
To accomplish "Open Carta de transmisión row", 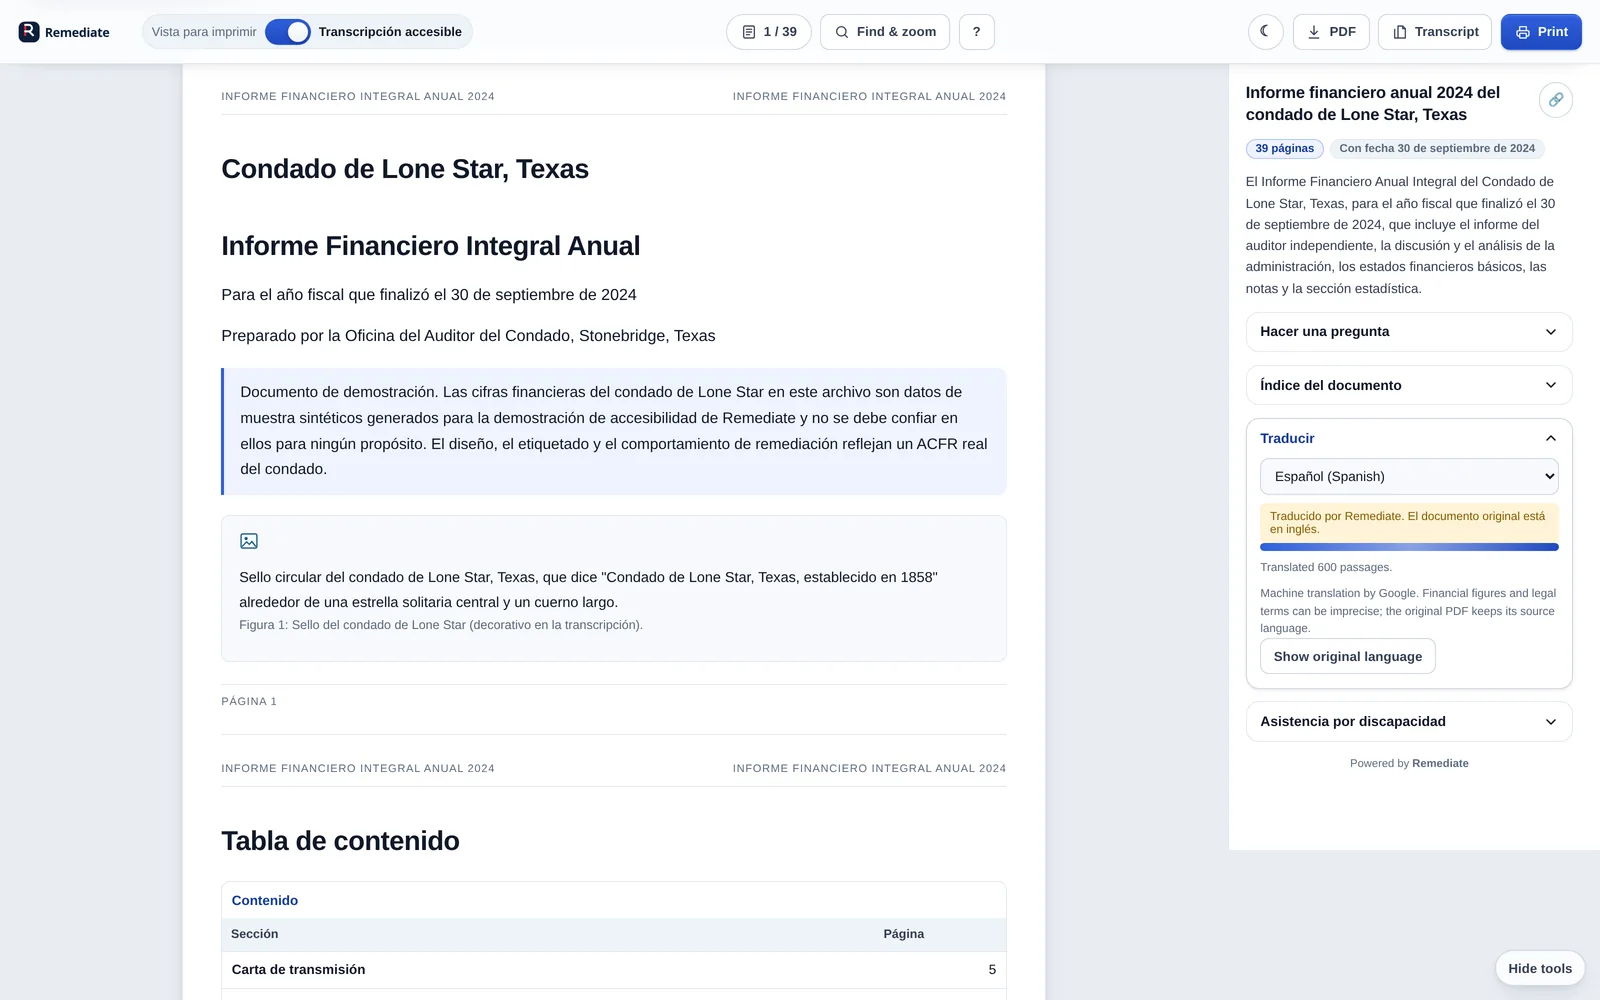I will tap(614, 970).
